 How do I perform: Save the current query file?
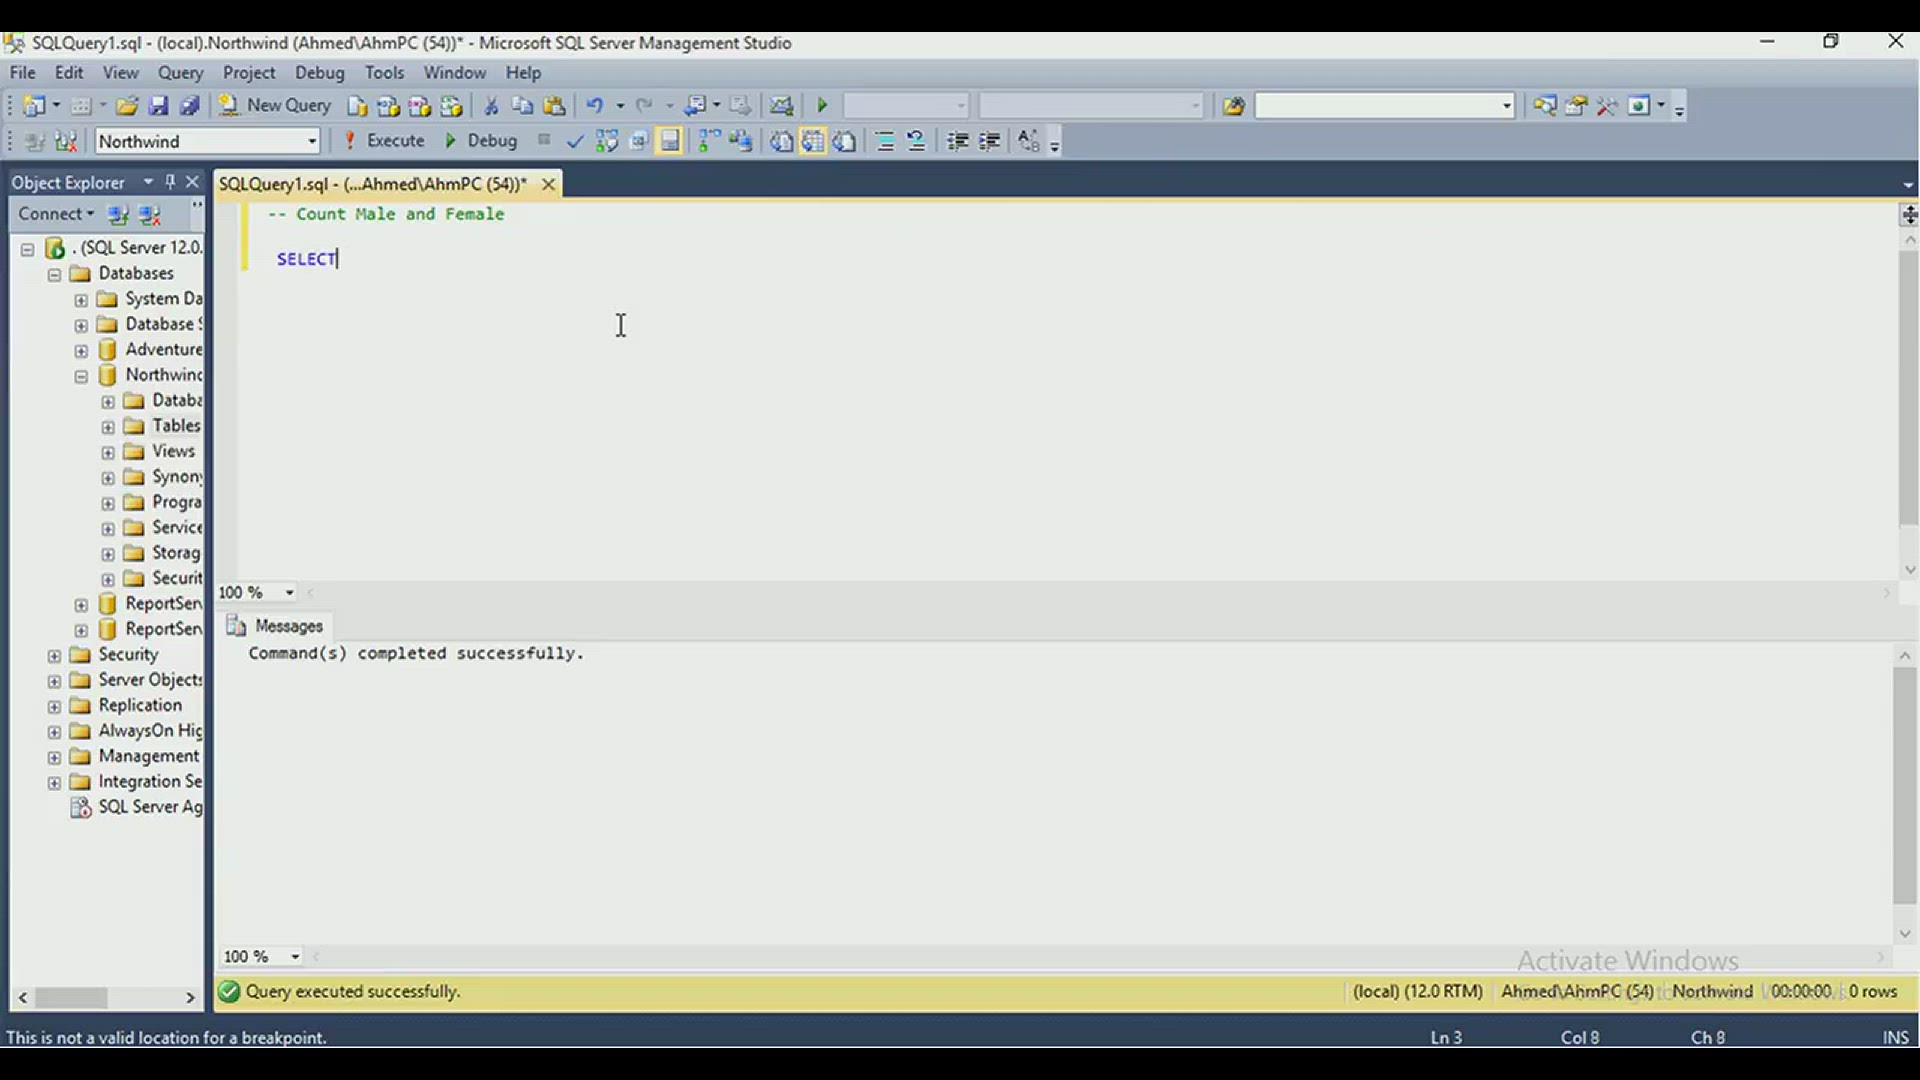pos(159,106)
